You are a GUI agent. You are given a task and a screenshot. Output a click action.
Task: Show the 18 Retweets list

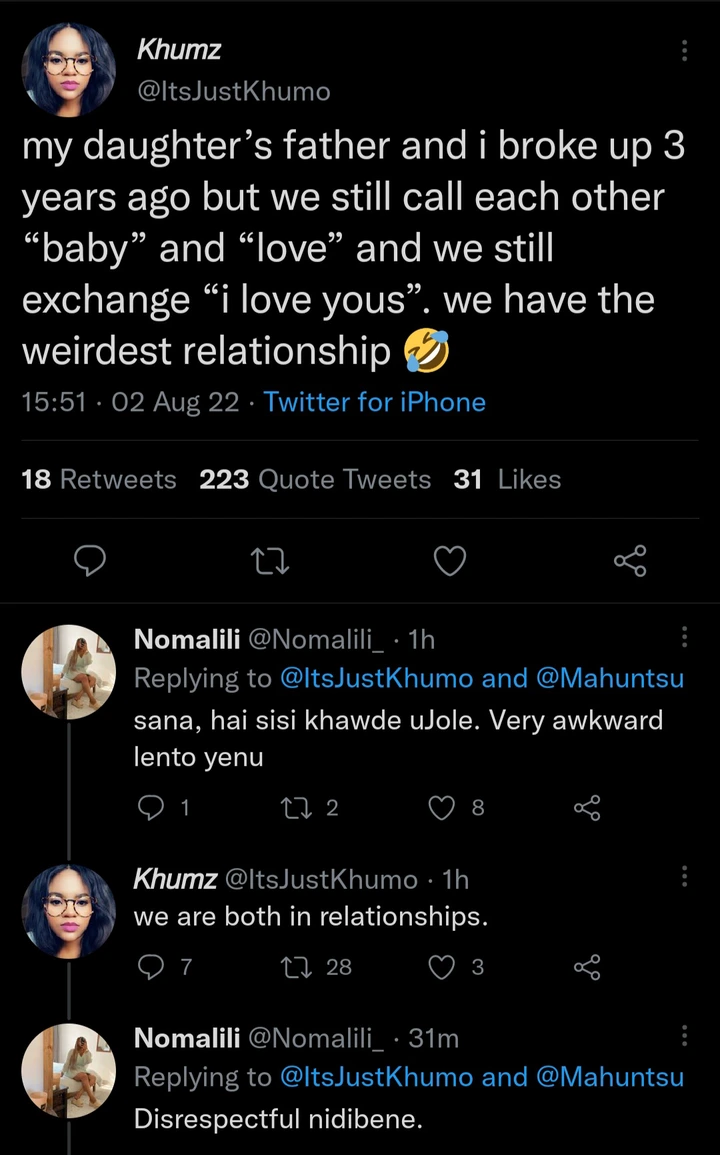point(98,480)
